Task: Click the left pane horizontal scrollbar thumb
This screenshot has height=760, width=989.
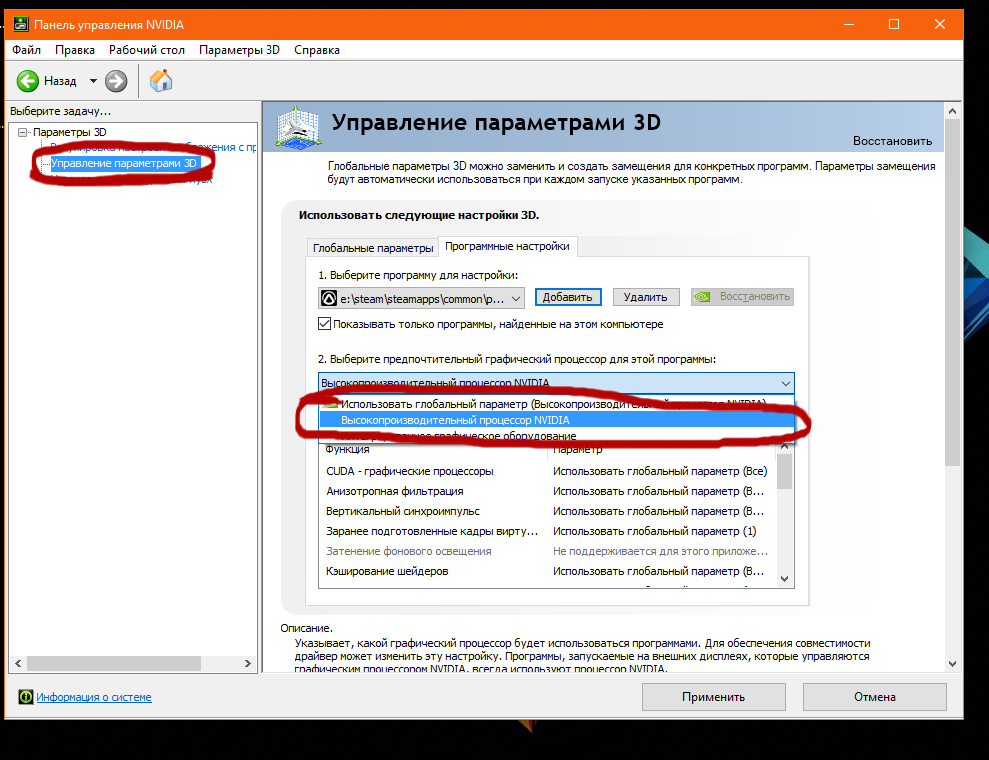Action: (x=114, y=664)
